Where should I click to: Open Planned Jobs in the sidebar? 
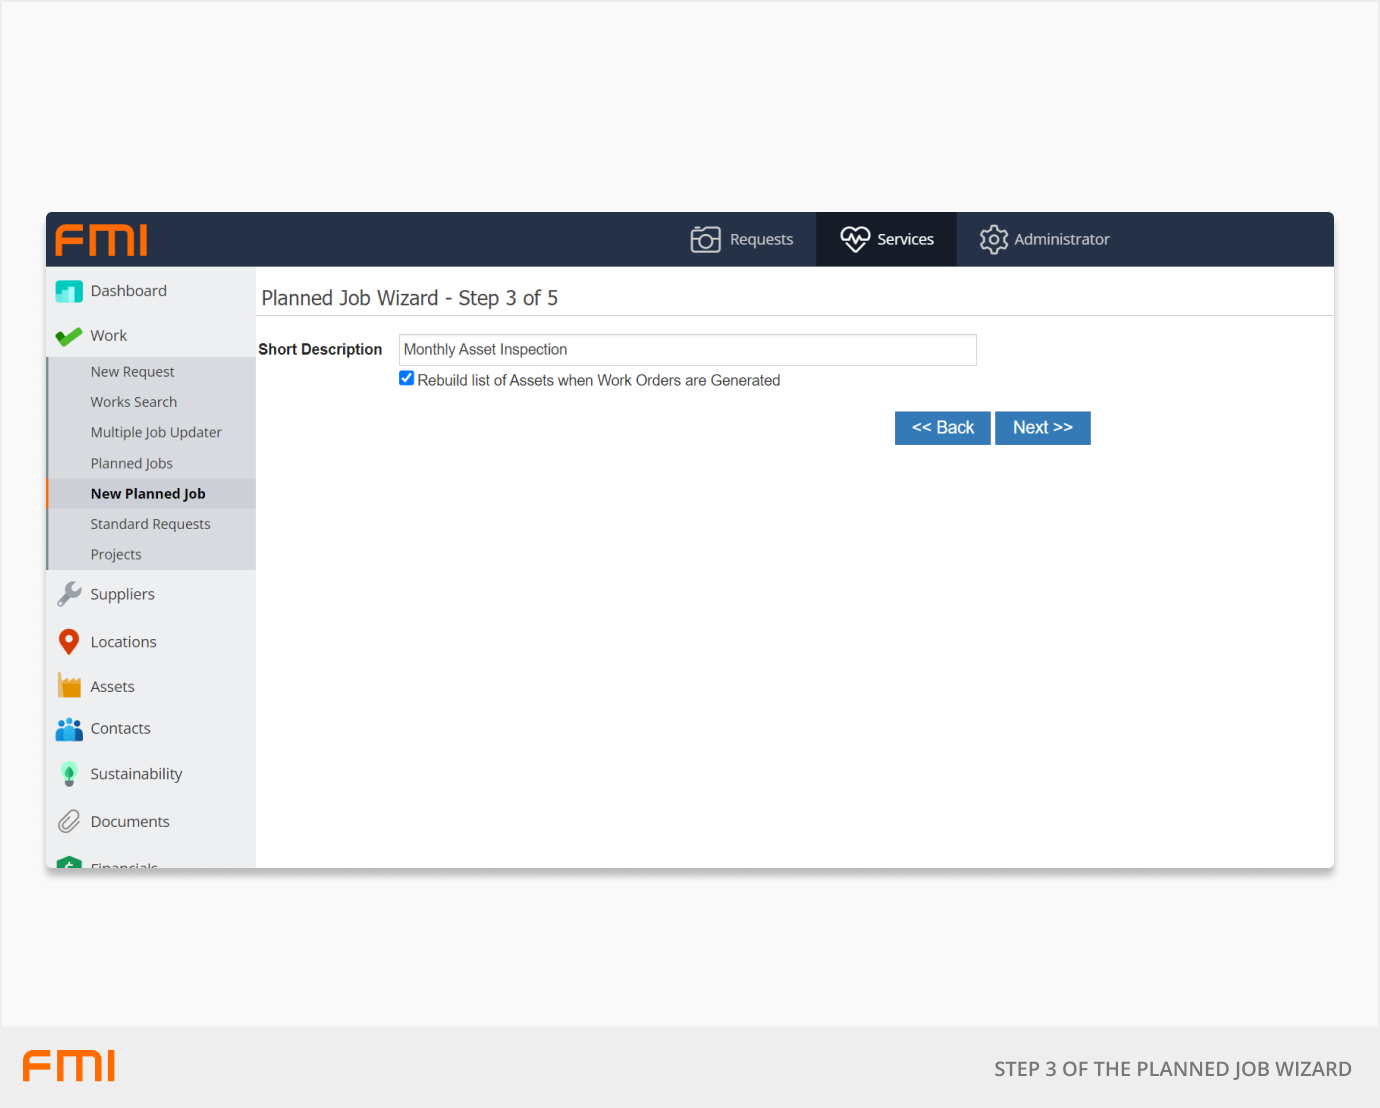click(x=132, y=463)
